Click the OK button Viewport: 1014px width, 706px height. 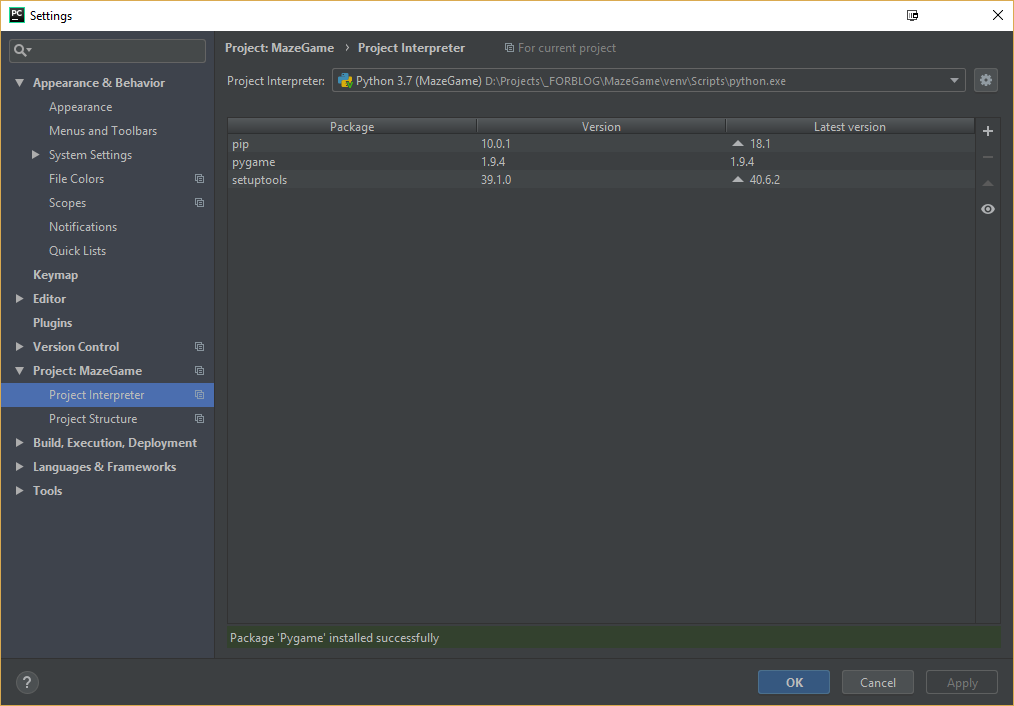793,683
